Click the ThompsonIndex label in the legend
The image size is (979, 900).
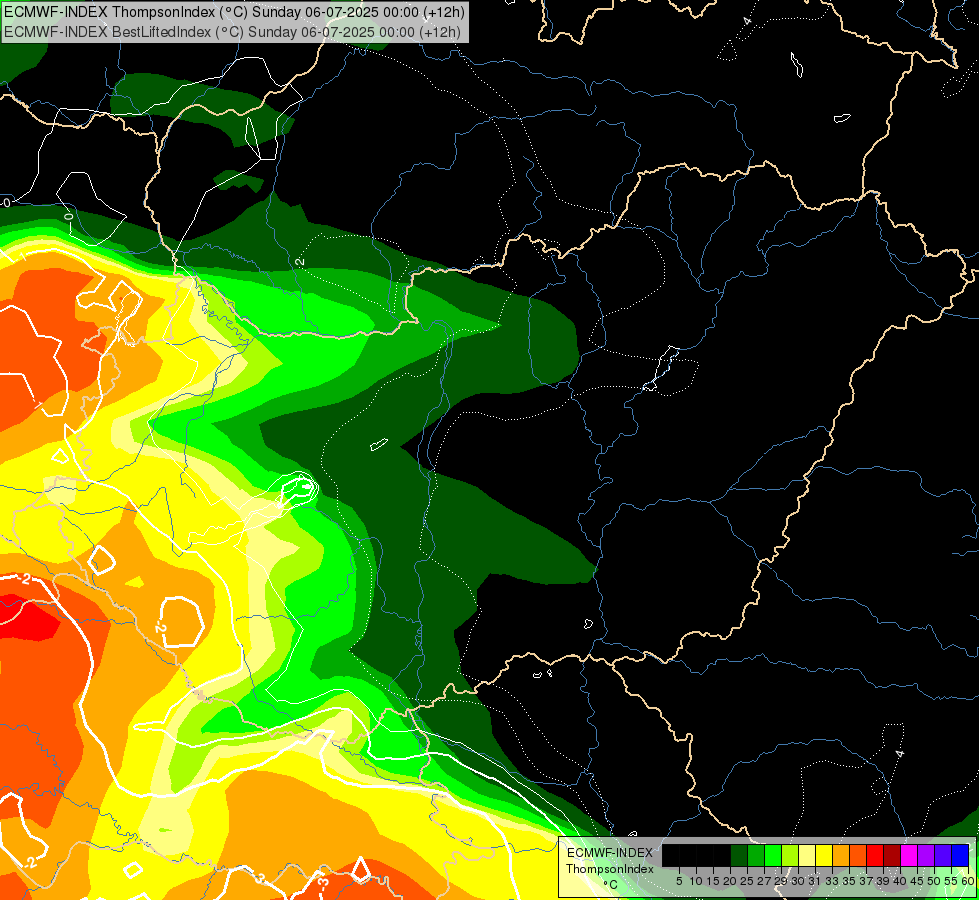[x=609, y=869]
